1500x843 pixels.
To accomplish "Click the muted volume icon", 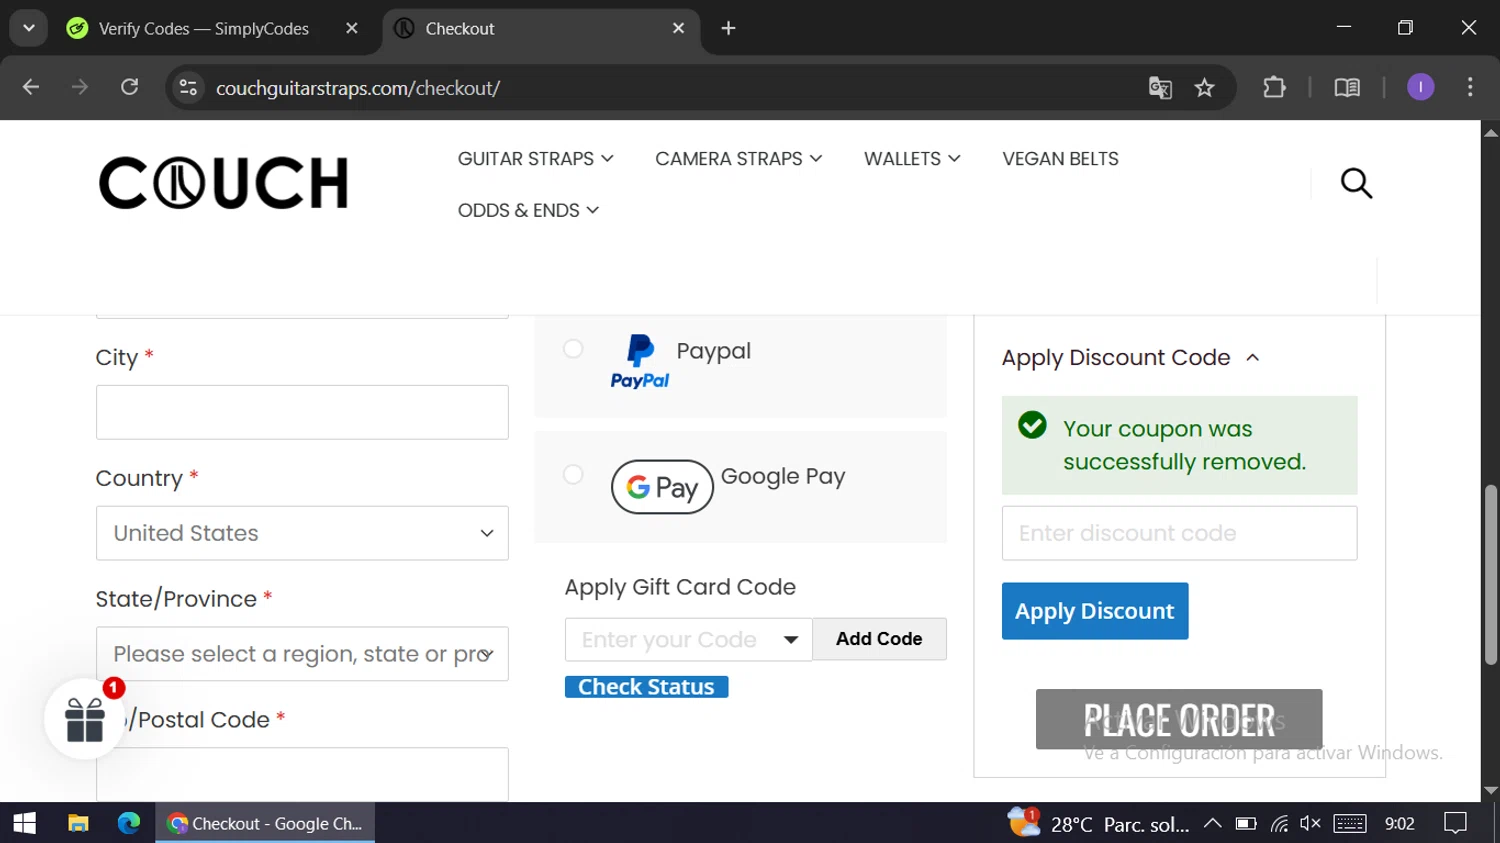I will click(x=1310, y=823).
